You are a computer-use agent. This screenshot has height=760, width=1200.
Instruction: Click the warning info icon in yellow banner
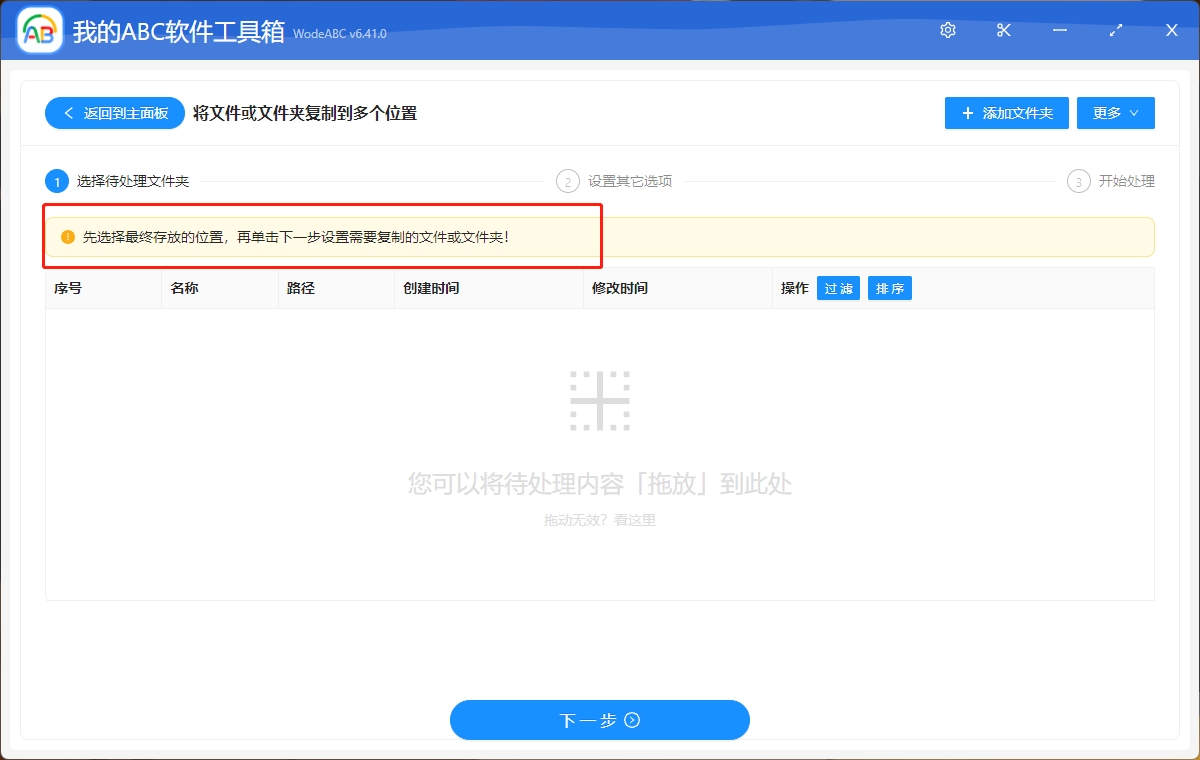click(x=66, y=235)
